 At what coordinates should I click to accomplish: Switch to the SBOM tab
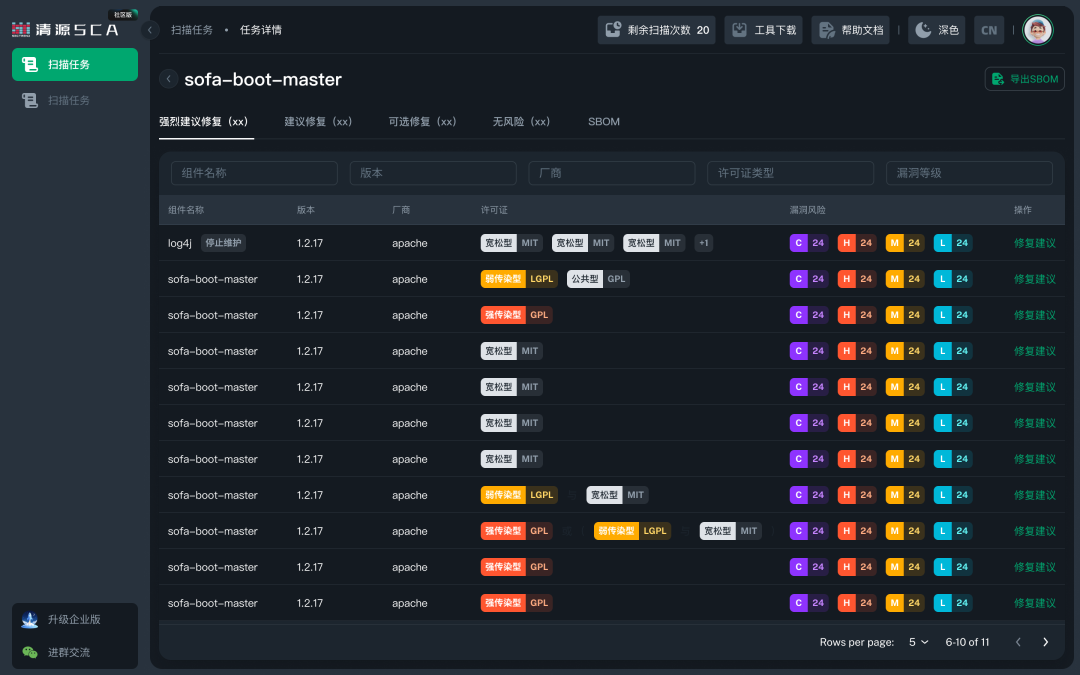point(603,122)
